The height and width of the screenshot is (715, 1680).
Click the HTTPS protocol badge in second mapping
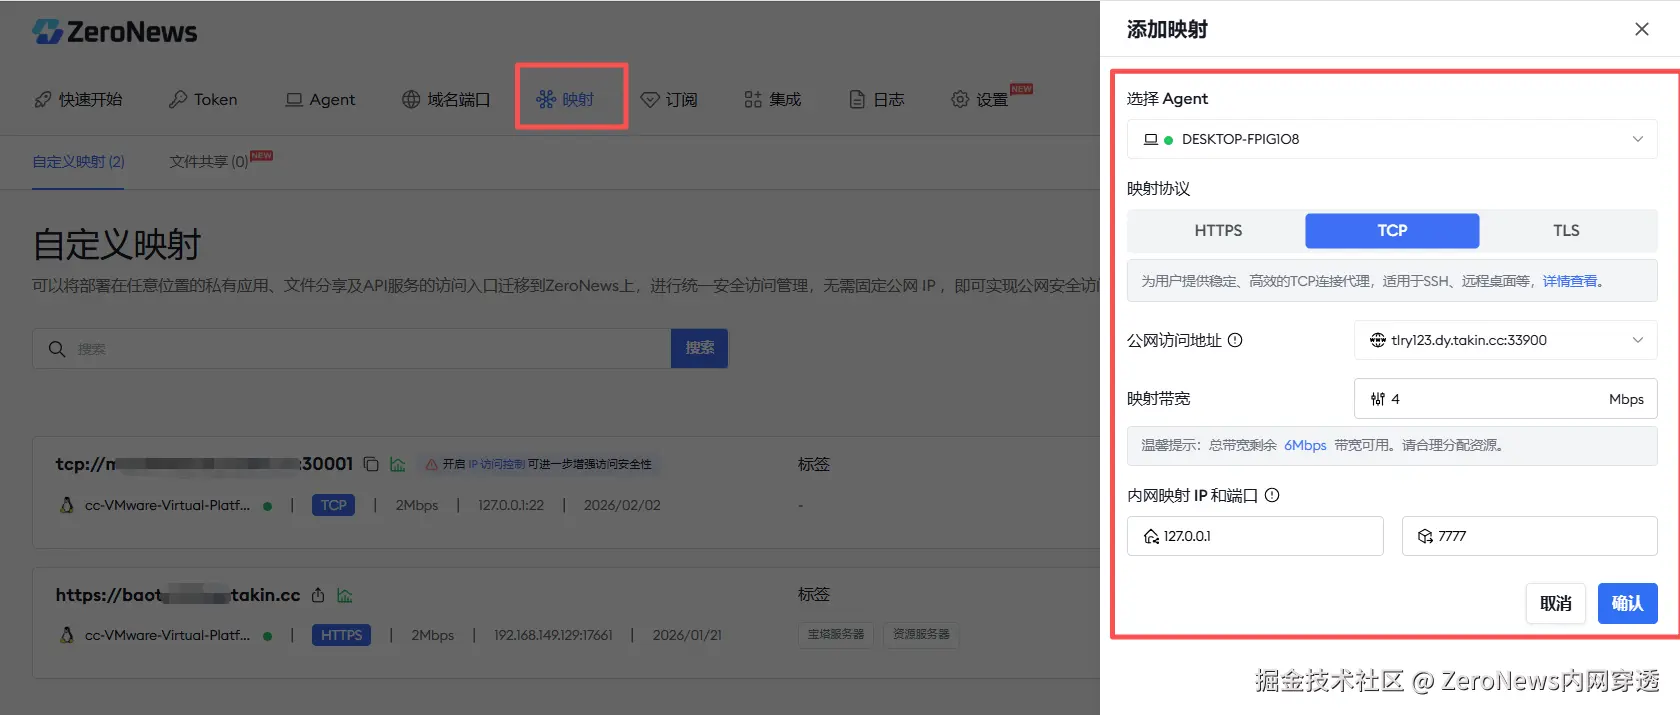point(341,635)
